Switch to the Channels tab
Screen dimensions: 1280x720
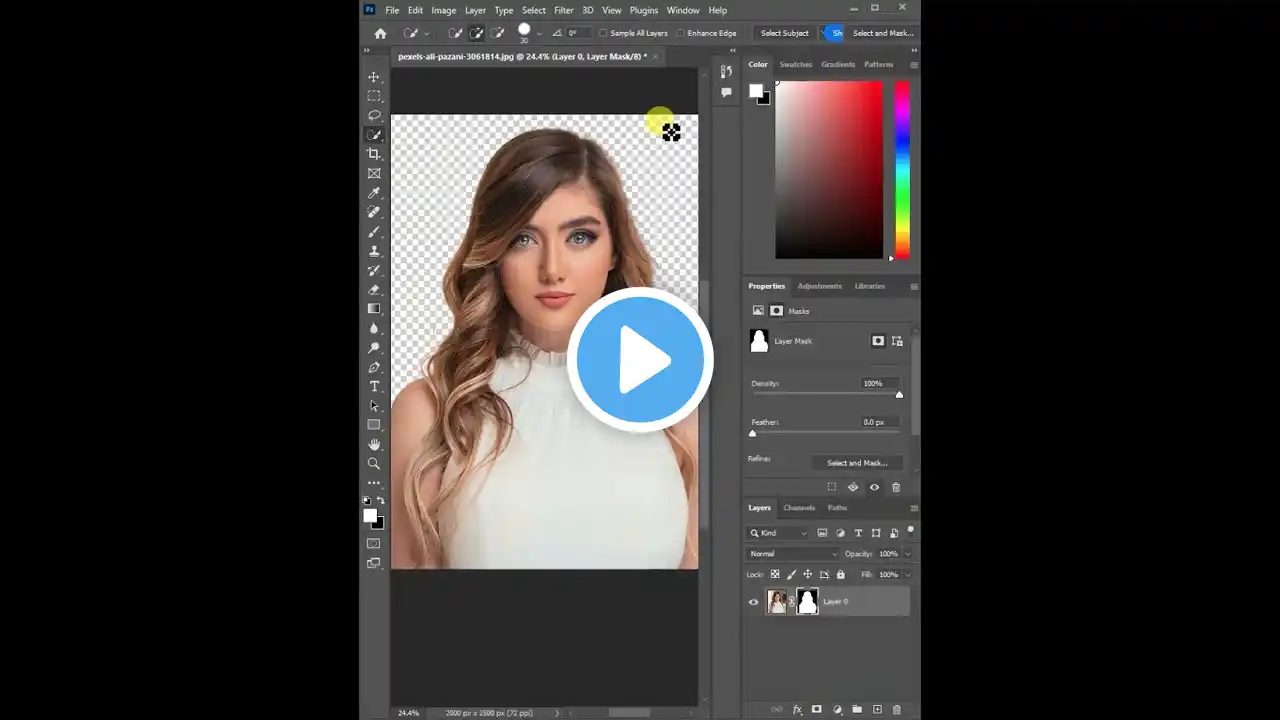(x=799, y=508)
